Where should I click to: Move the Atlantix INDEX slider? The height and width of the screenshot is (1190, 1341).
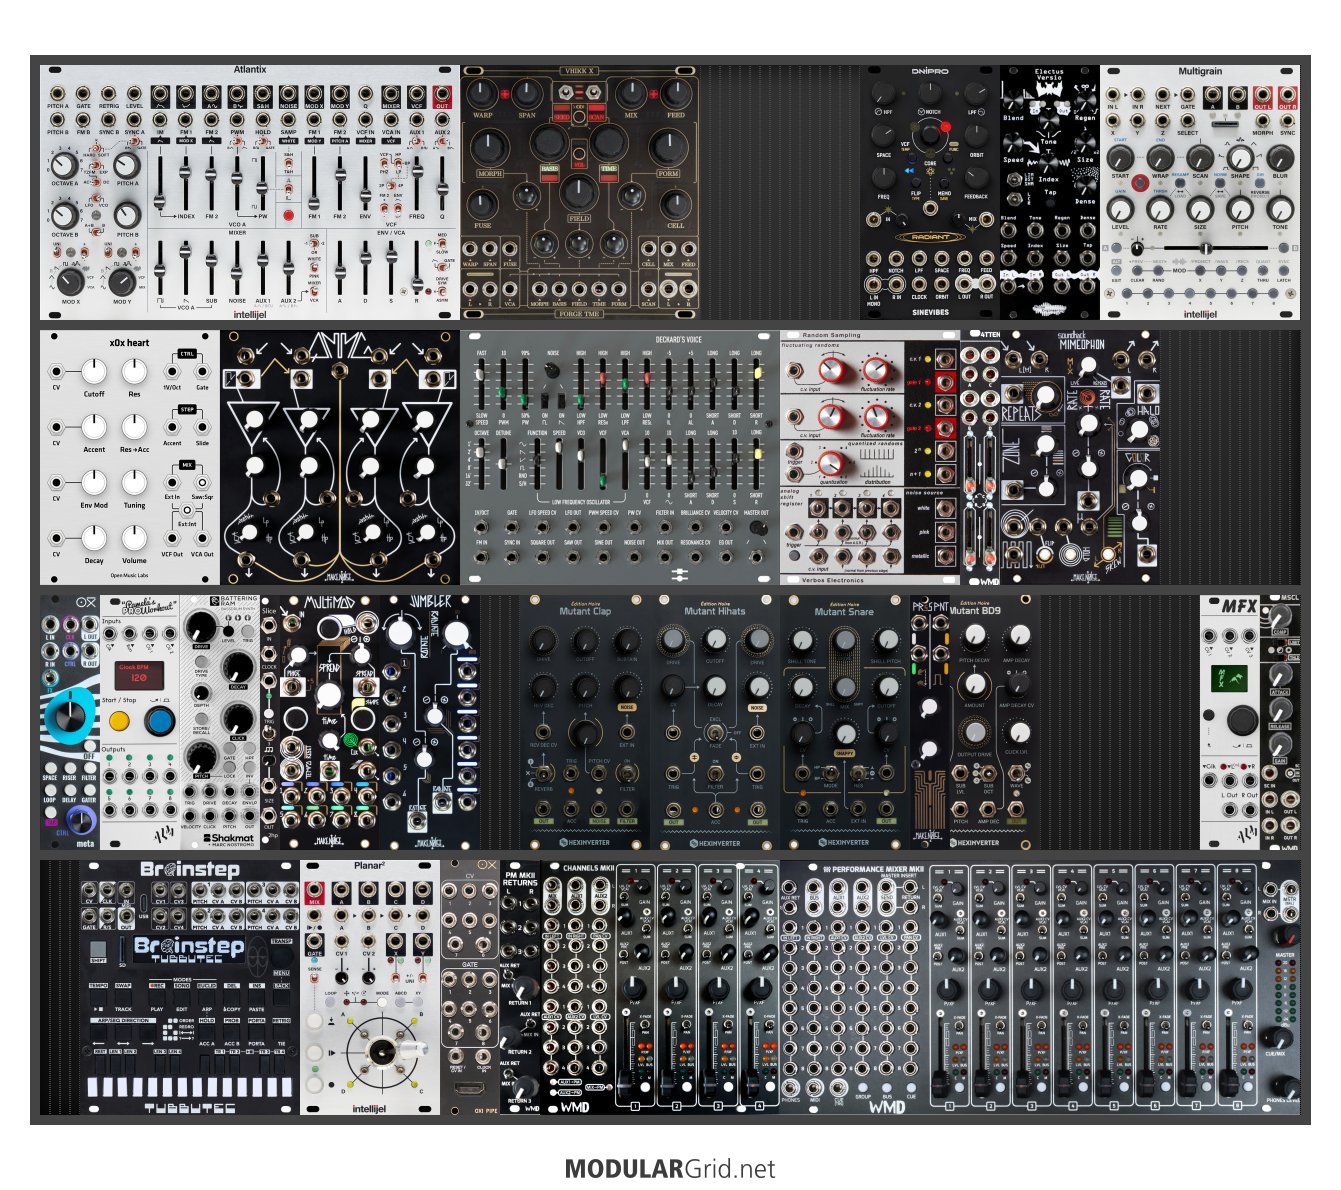186,183
